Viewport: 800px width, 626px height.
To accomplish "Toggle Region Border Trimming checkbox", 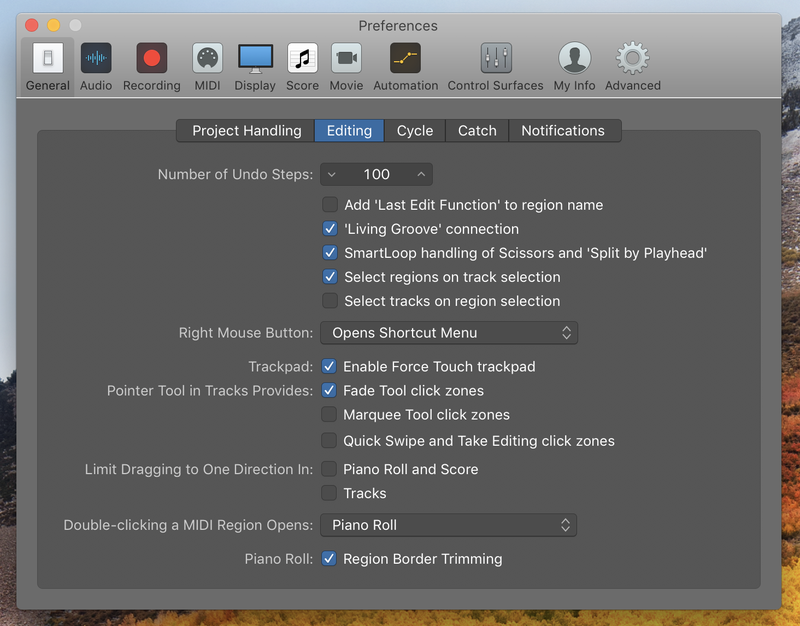I will (x=329, y=559).
